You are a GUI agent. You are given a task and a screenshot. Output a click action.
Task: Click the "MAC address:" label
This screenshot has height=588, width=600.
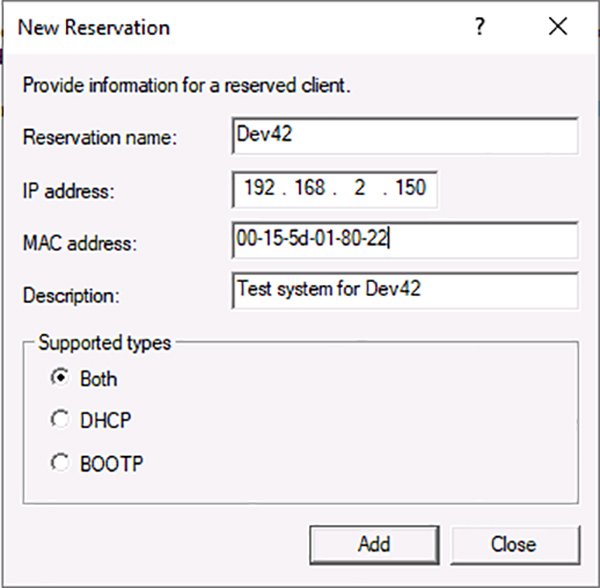click(x=78, y=242)
